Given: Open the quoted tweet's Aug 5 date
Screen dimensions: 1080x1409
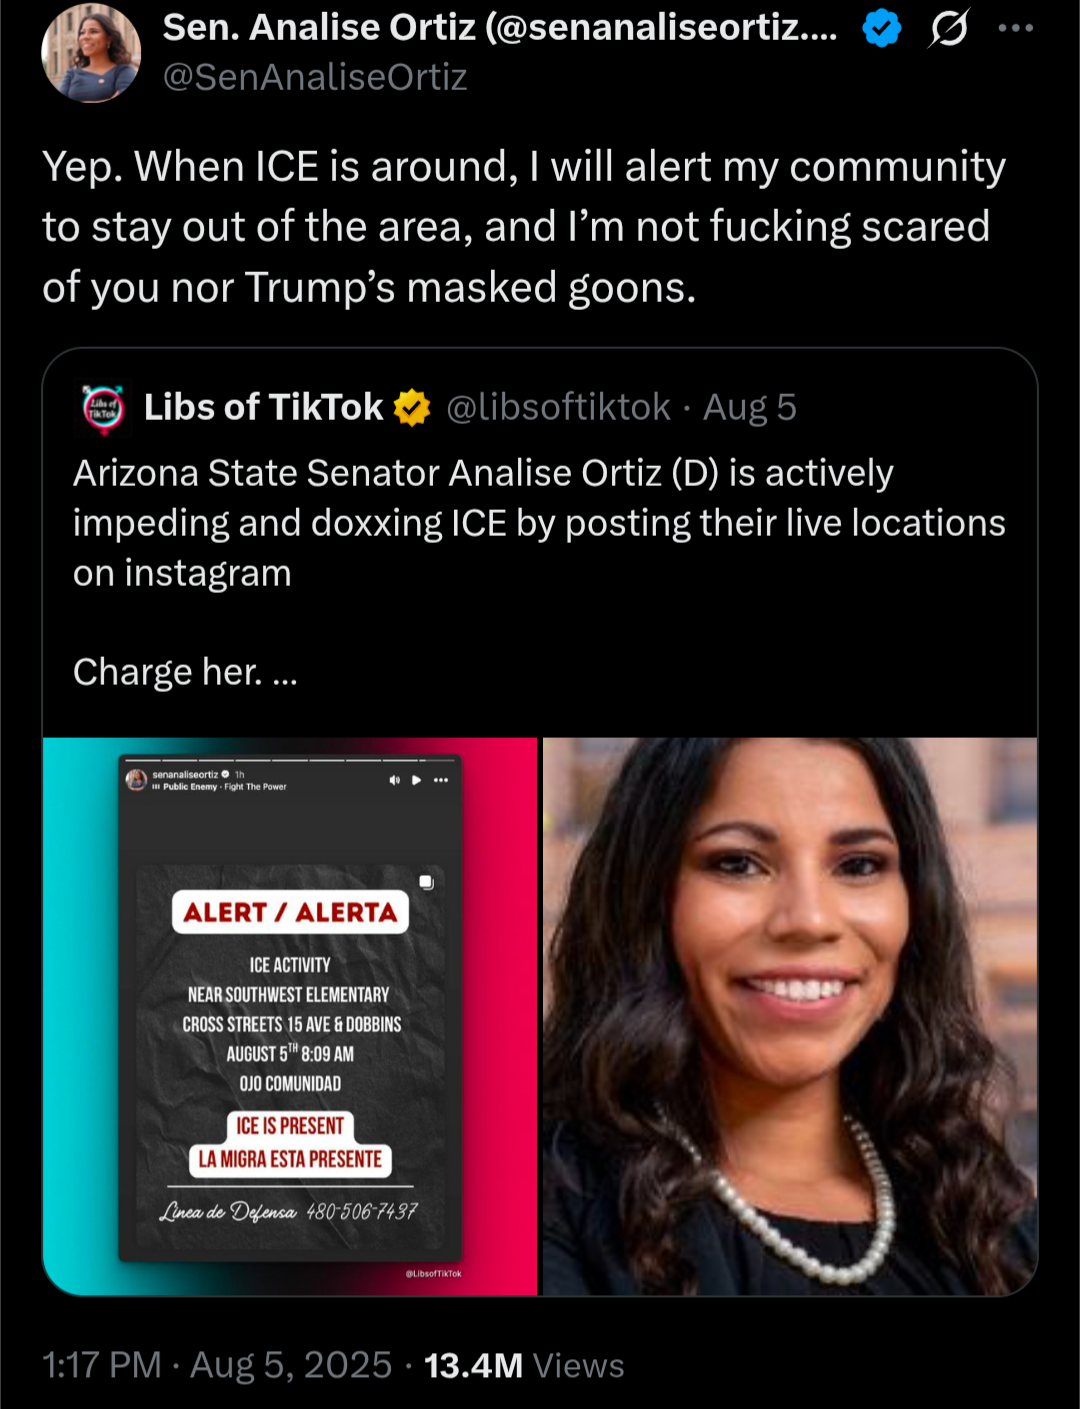Looking at the screenshot, I should (x=750, y=407).
